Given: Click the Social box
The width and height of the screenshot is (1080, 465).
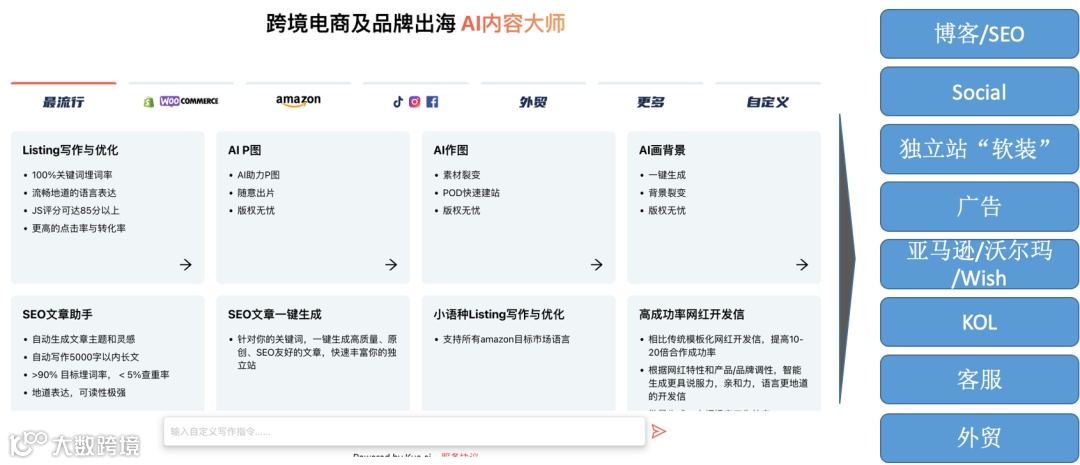Looking at the screenshot, I should [979, 91].
